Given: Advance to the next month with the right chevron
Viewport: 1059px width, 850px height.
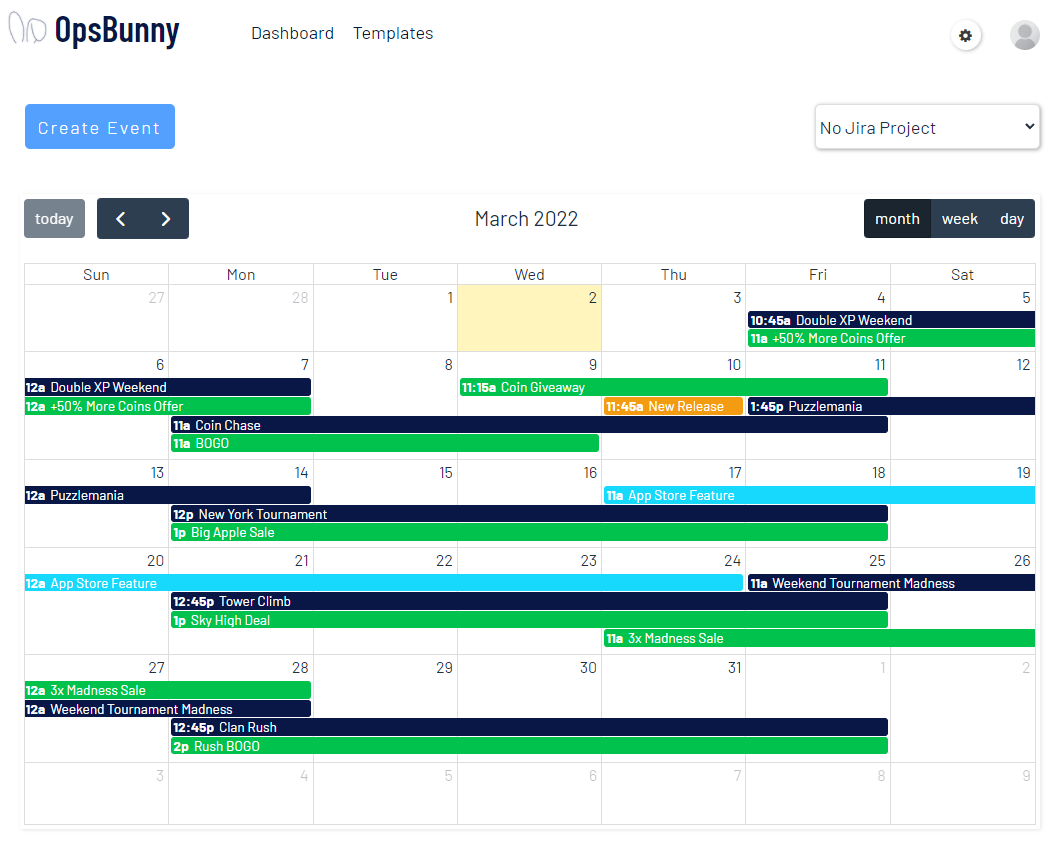Looking at the screenshot, I should tap(166, 218).
